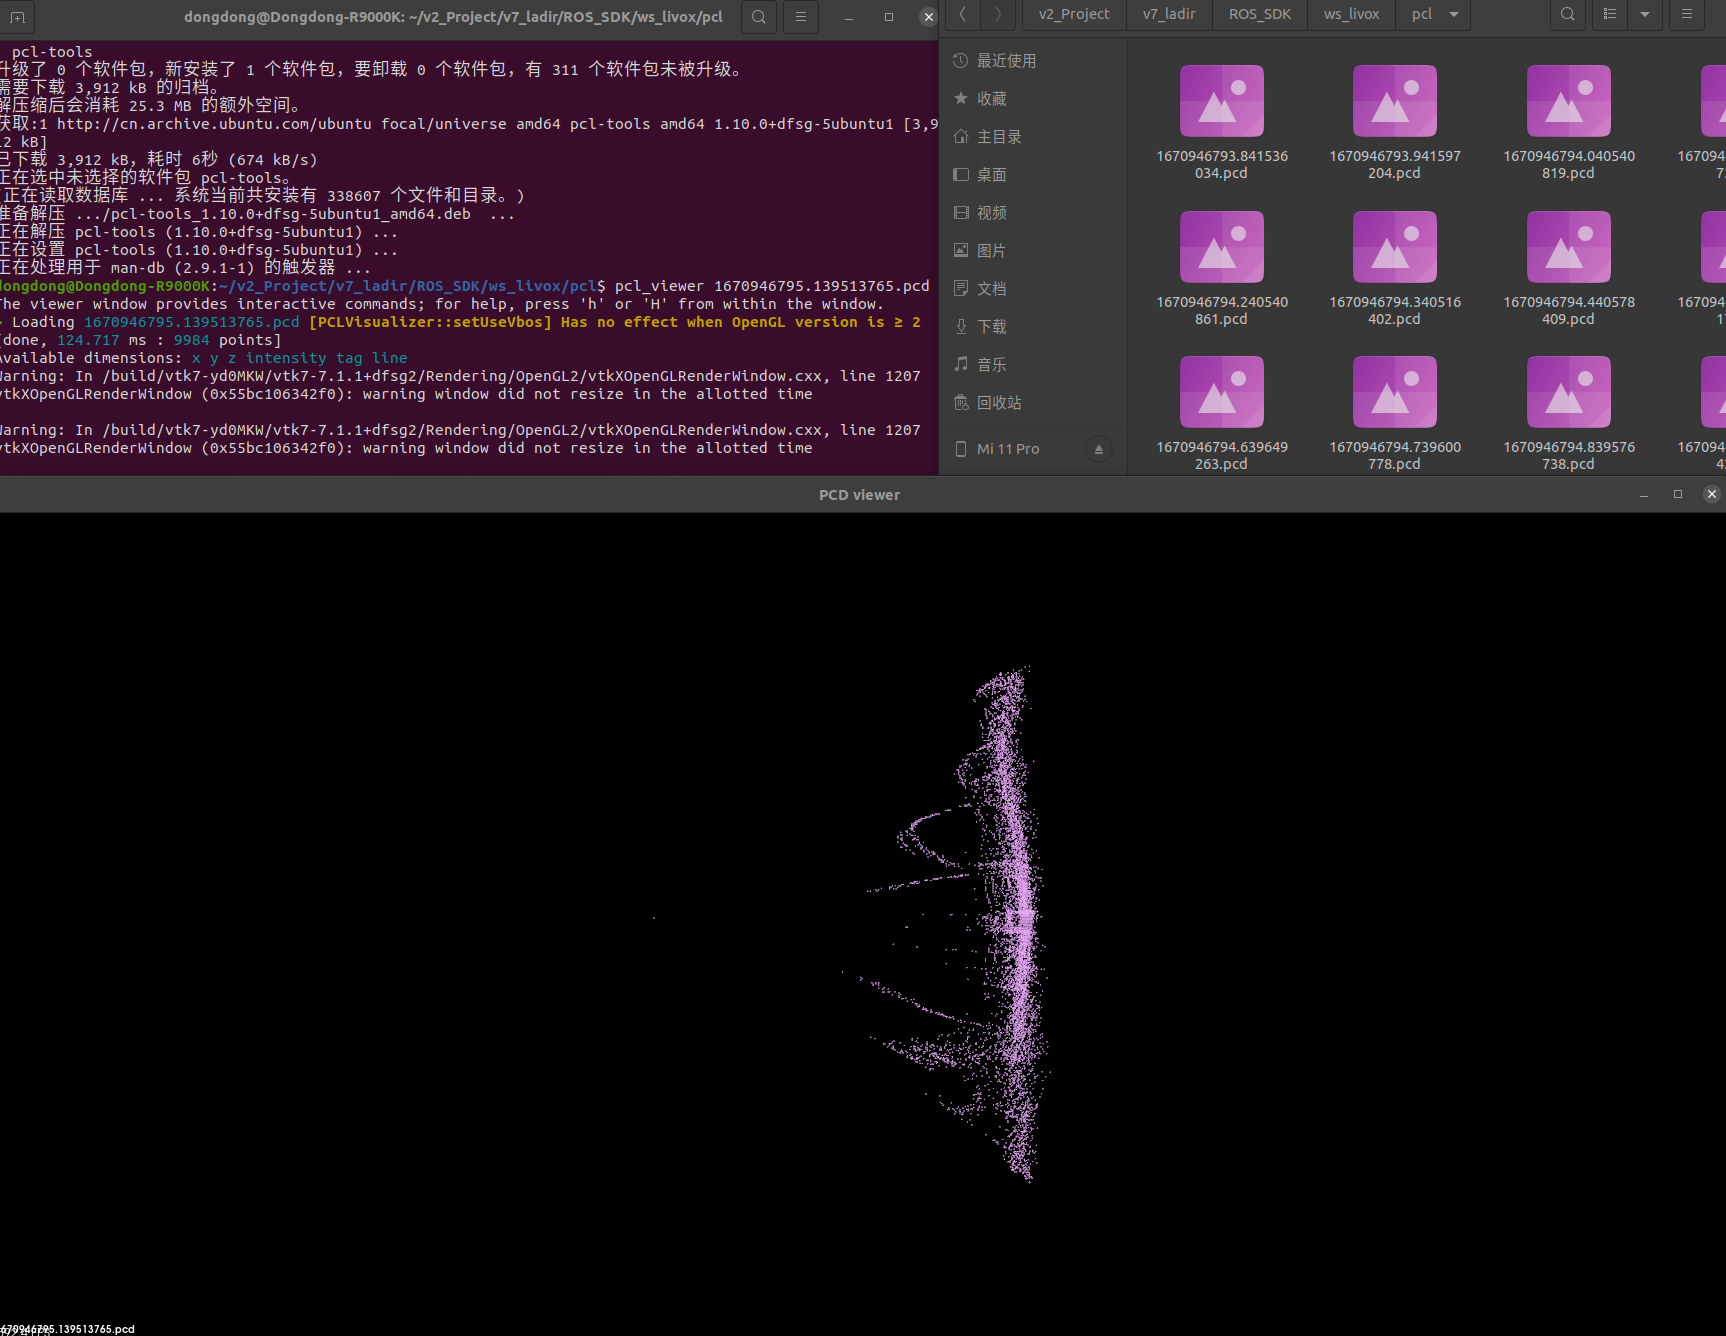Open a new tab in the terminal
Screen dimensions: 1726x1336
pyautogui.click(x=17, y=17)
